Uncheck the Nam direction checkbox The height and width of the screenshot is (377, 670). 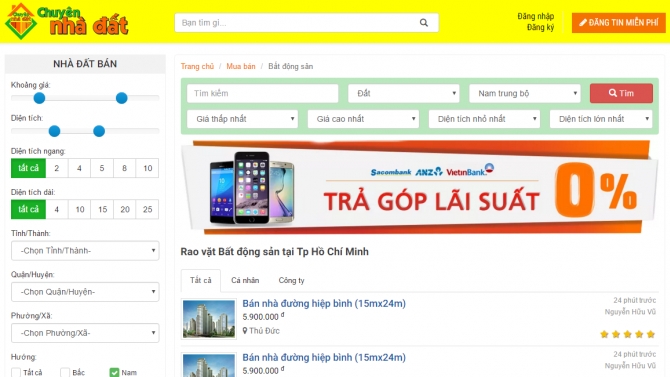(114, 372)
